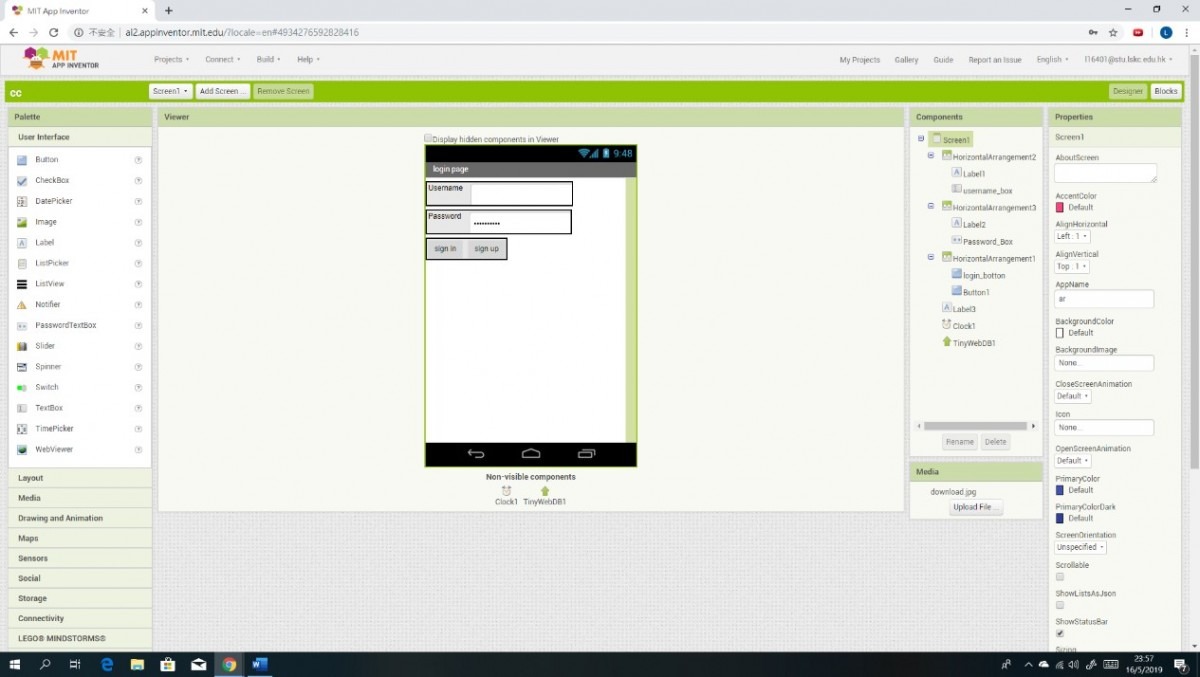Toggle the Scrollable checkbox
Image resolution: width=1200 pixels, height=677 pixels.
click(x=1060, y=577)
